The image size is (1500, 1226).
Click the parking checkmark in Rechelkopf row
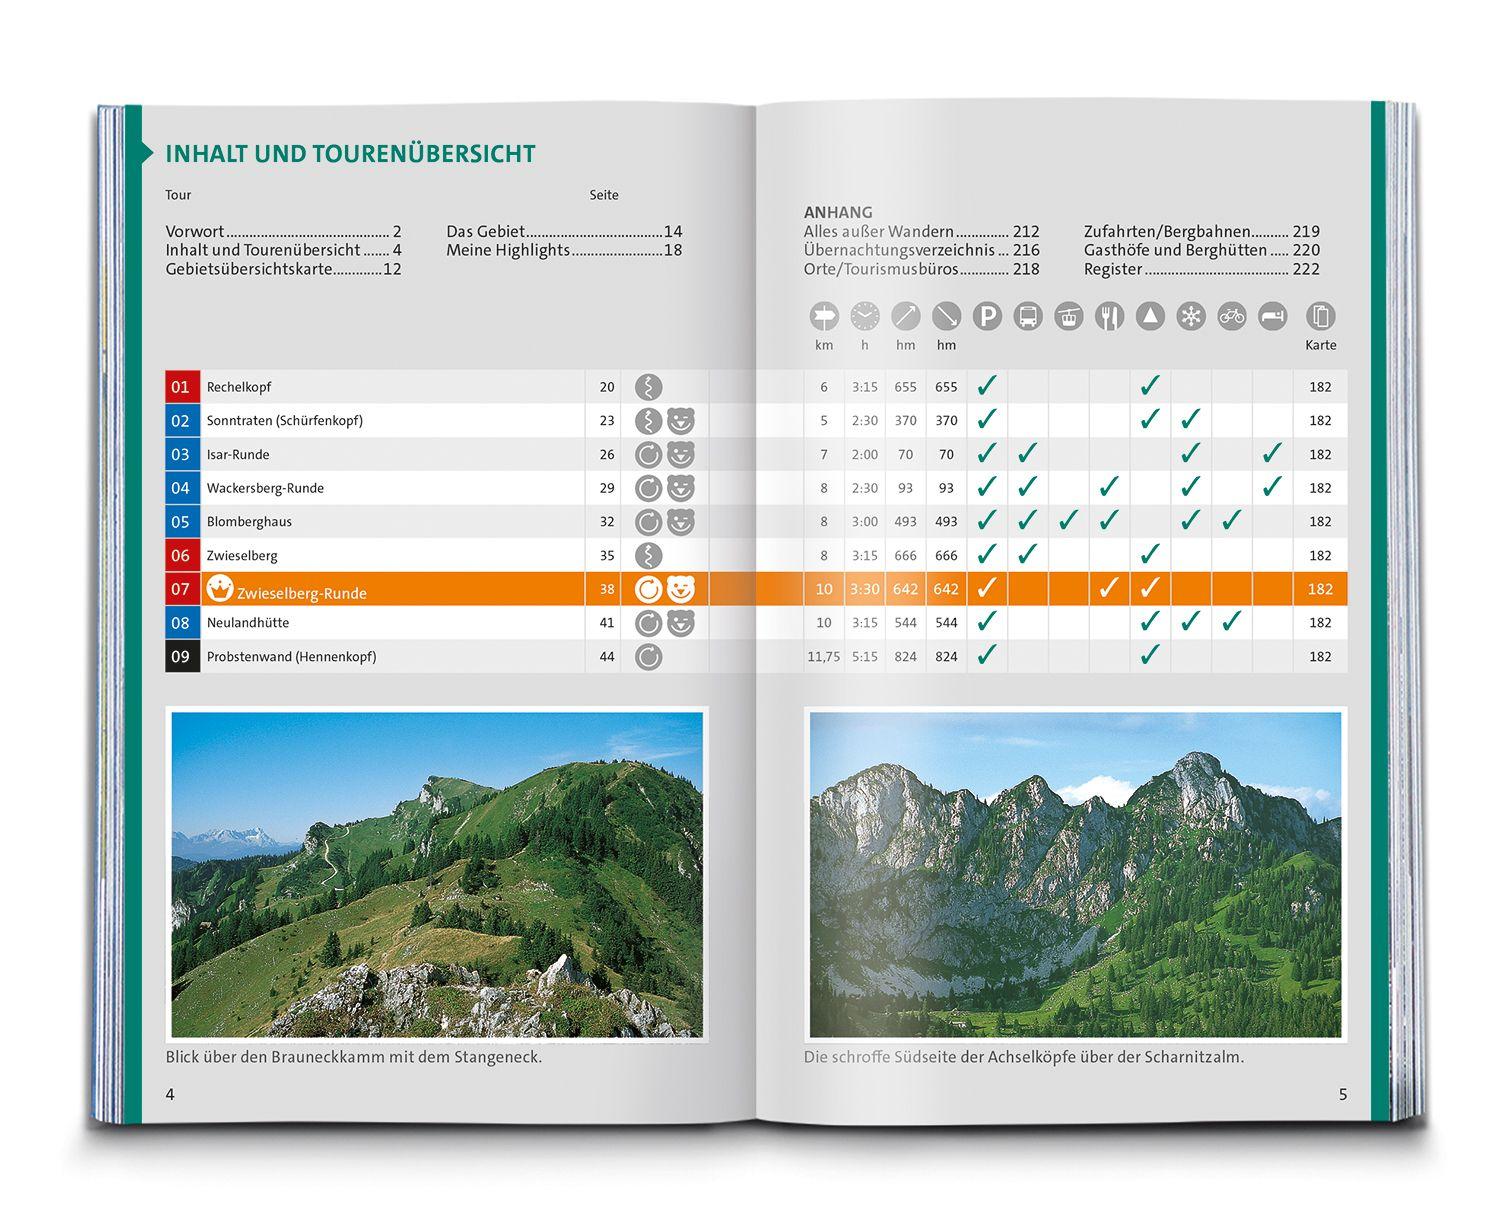coord(987,386)
